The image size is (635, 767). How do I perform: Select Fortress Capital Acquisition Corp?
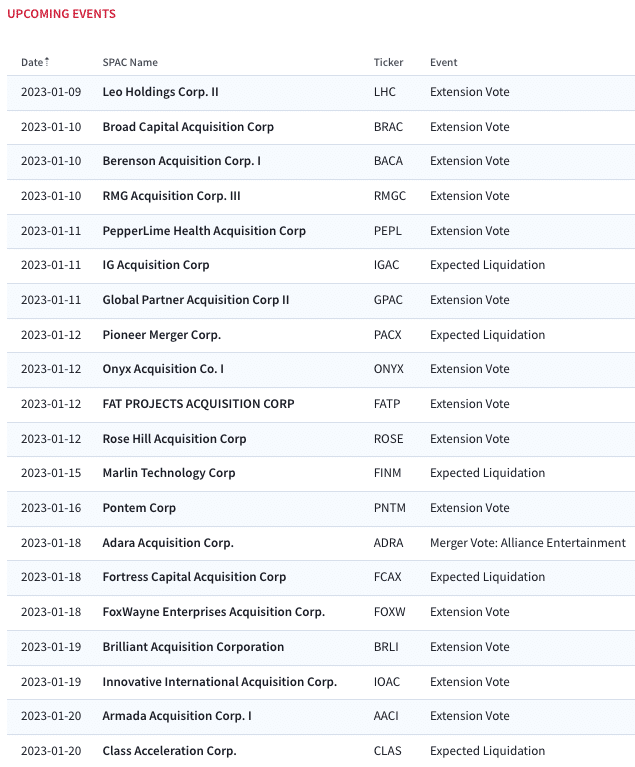click(x=194, y=577)
